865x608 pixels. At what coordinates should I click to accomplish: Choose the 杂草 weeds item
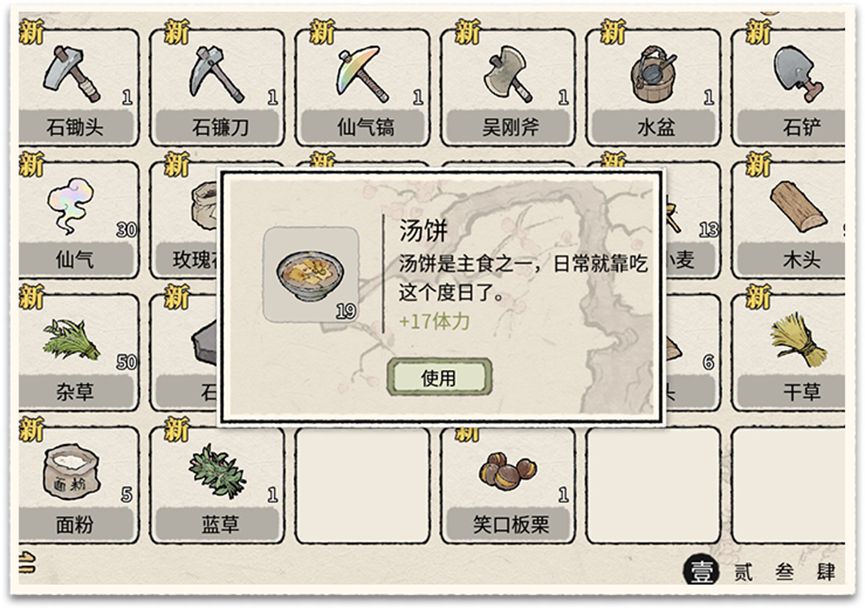point(76,352)
